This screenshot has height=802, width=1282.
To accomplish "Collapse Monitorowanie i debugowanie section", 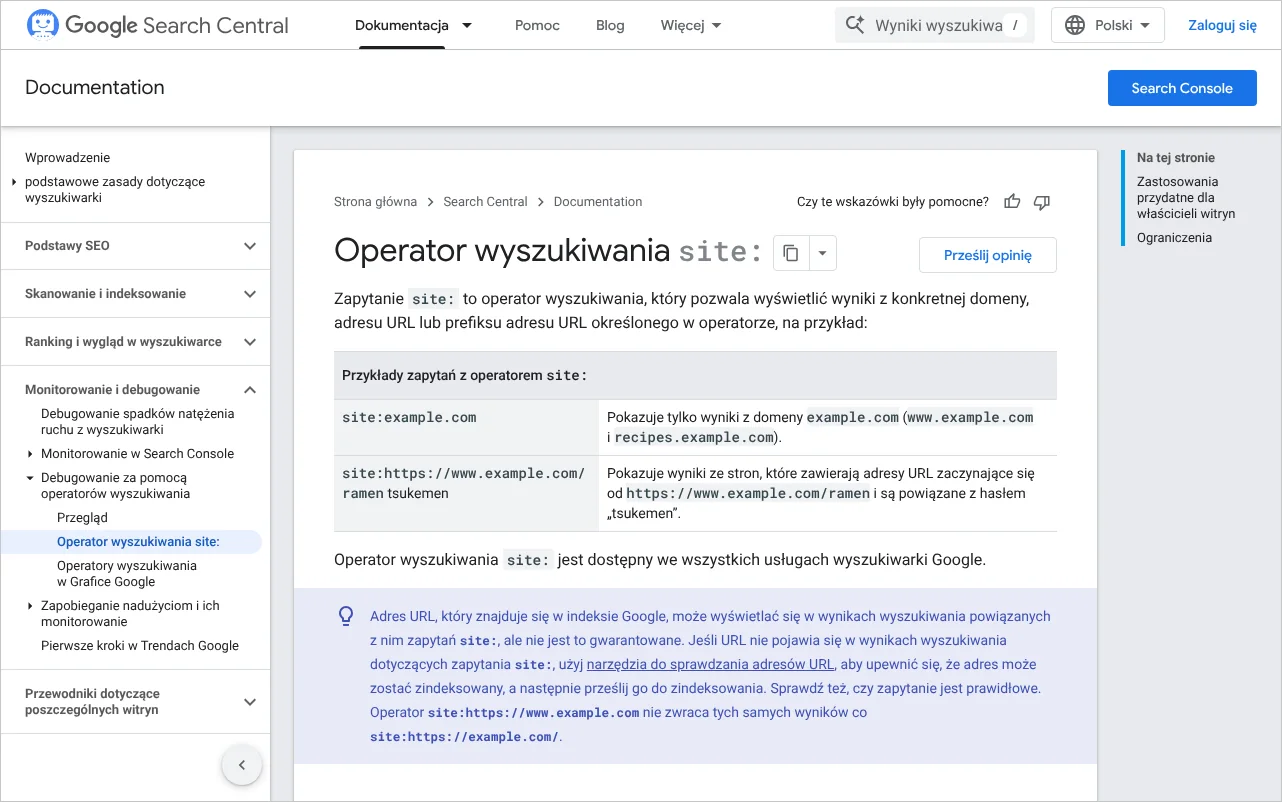I will click(250, 390).
